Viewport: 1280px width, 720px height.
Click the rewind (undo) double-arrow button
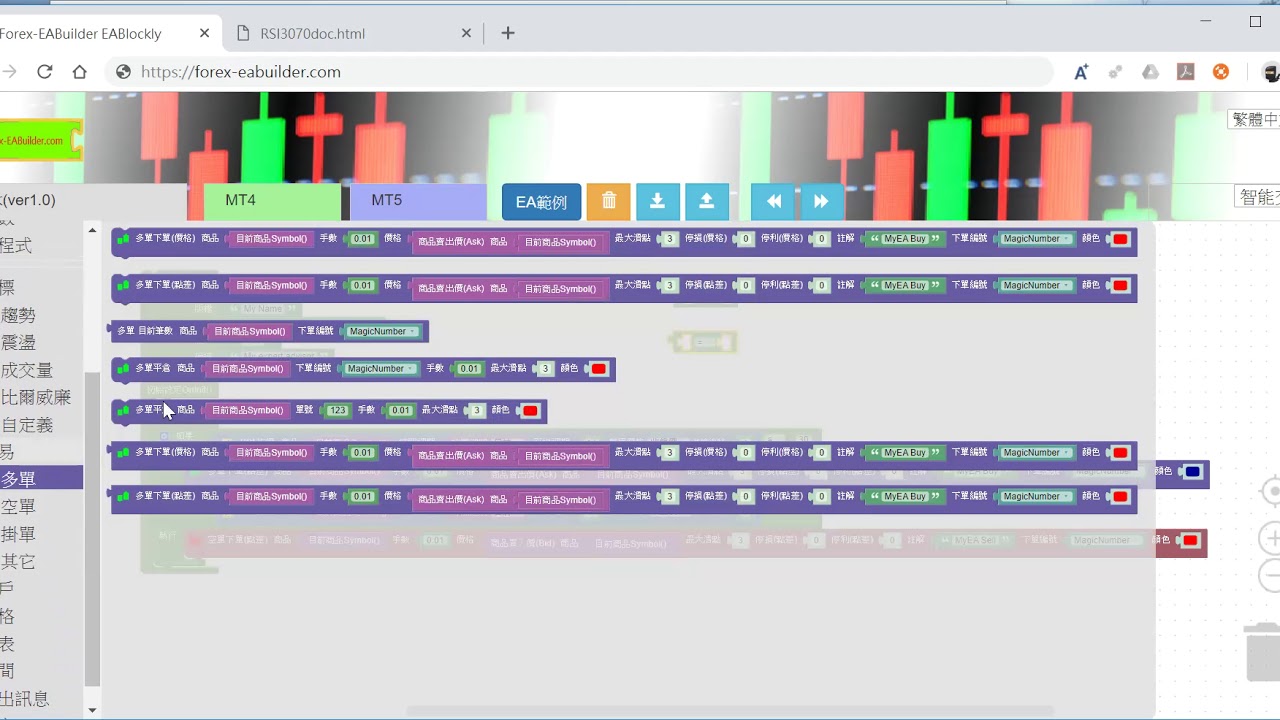tap(773, 201)
